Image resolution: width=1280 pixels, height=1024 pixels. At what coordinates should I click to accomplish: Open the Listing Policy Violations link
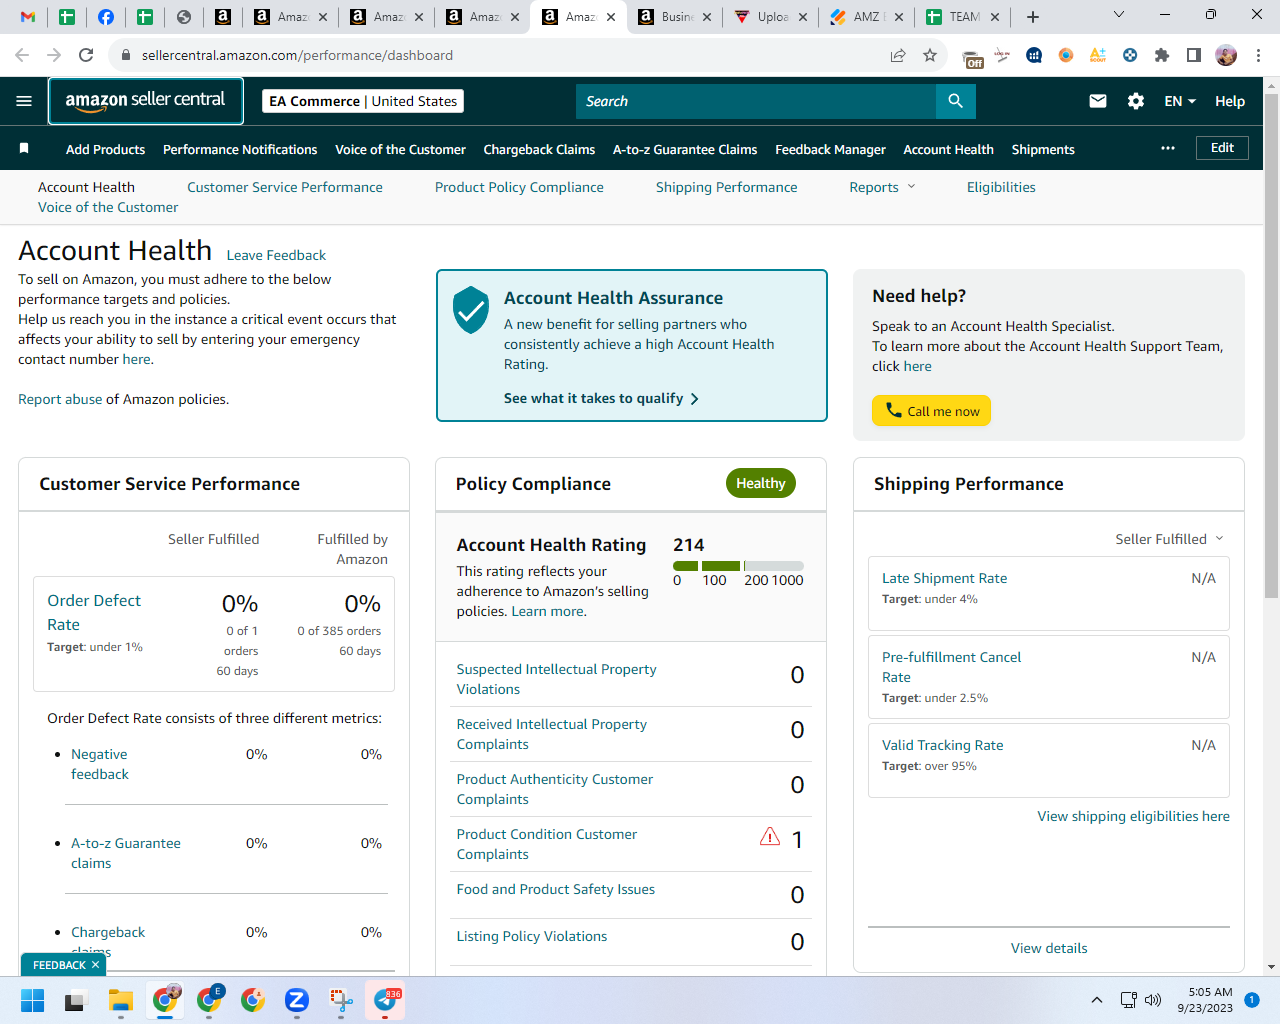(532, 936)
